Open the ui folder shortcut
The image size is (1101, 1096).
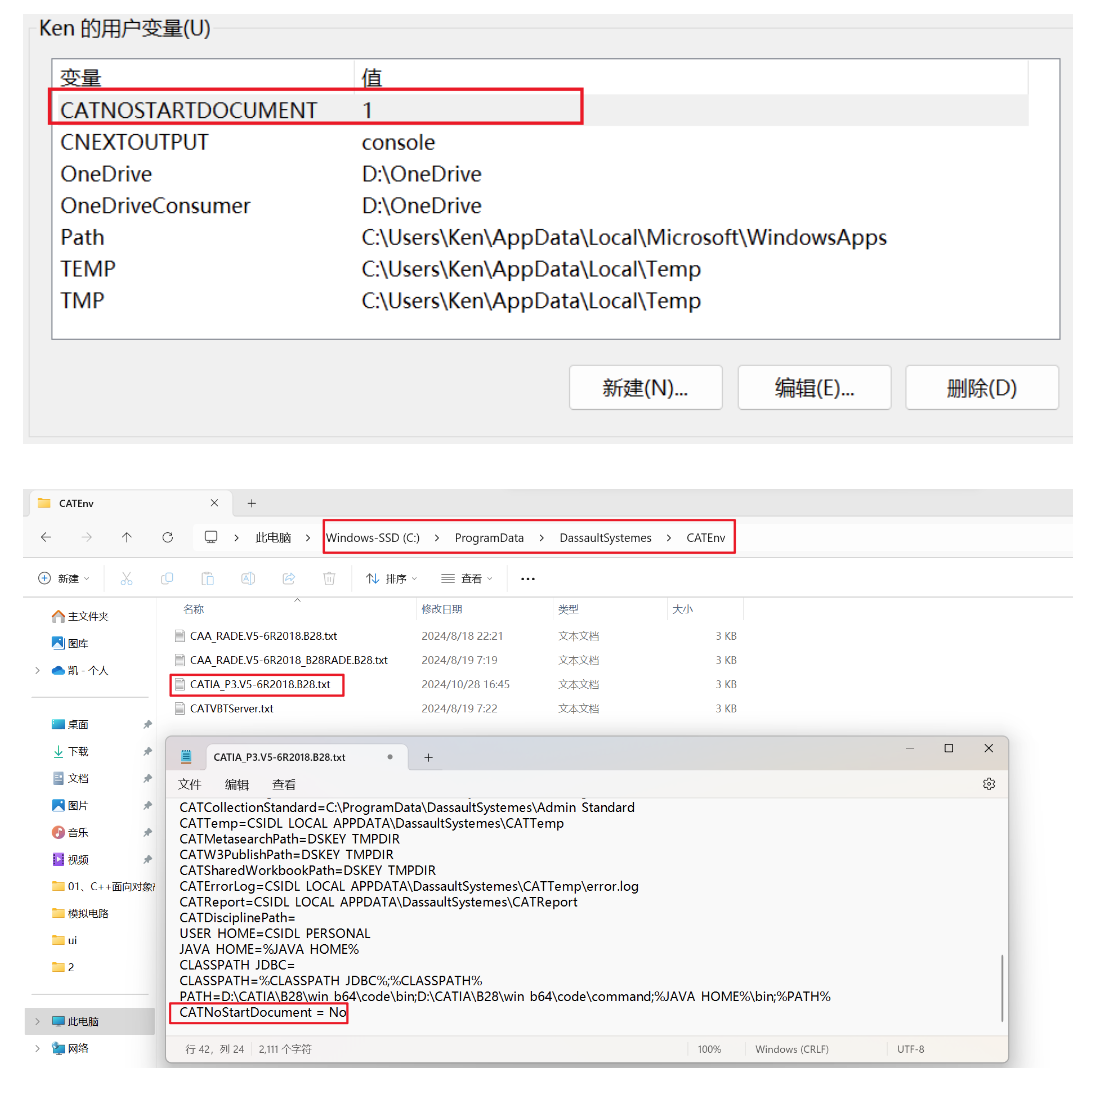click(x=64, y=940)
